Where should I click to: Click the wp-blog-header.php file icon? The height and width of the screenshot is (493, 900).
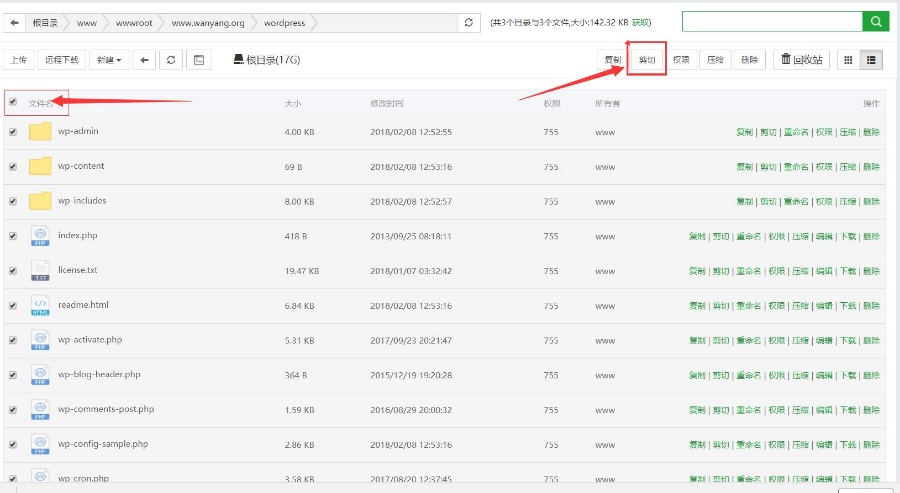pos(40,375)
